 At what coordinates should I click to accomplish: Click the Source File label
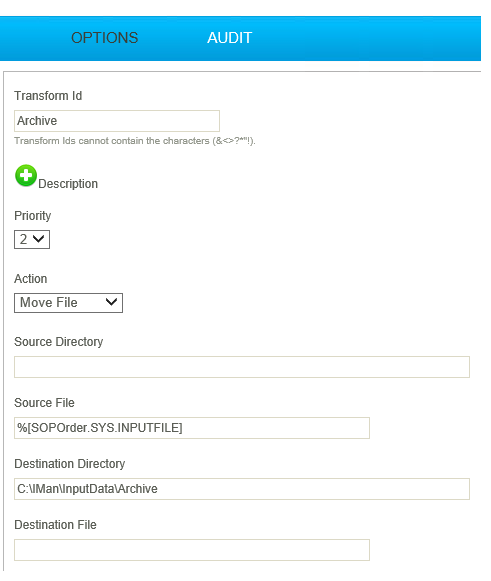coord(44,403)
